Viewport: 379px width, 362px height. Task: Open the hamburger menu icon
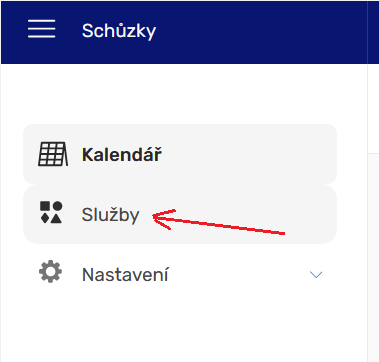click(42, 29)
